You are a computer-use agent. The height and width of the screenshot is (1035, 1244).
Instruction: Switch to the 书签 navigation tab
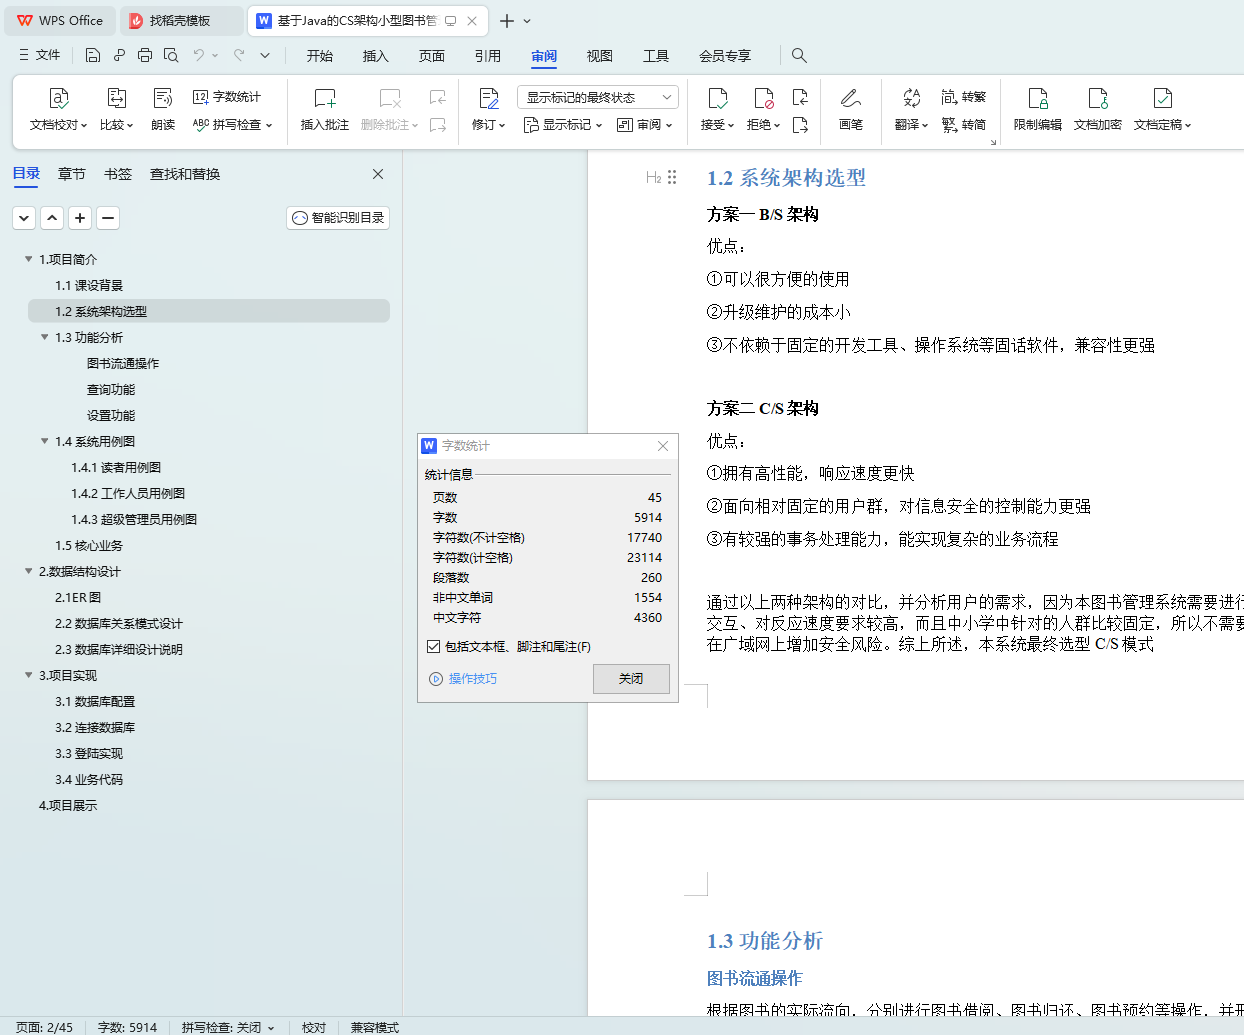(117, 174)
